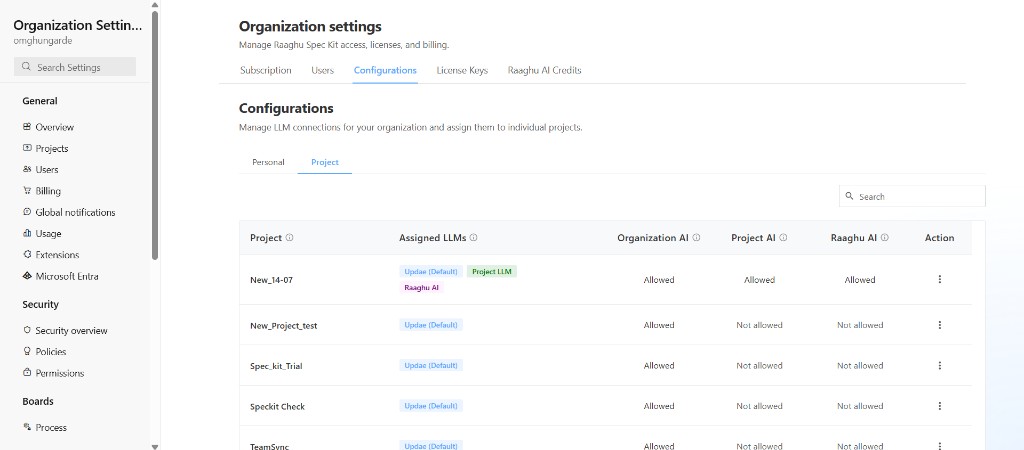1024x450 pixels.
Task: Open Permissions settings
Action: click(x=60, y=373)
